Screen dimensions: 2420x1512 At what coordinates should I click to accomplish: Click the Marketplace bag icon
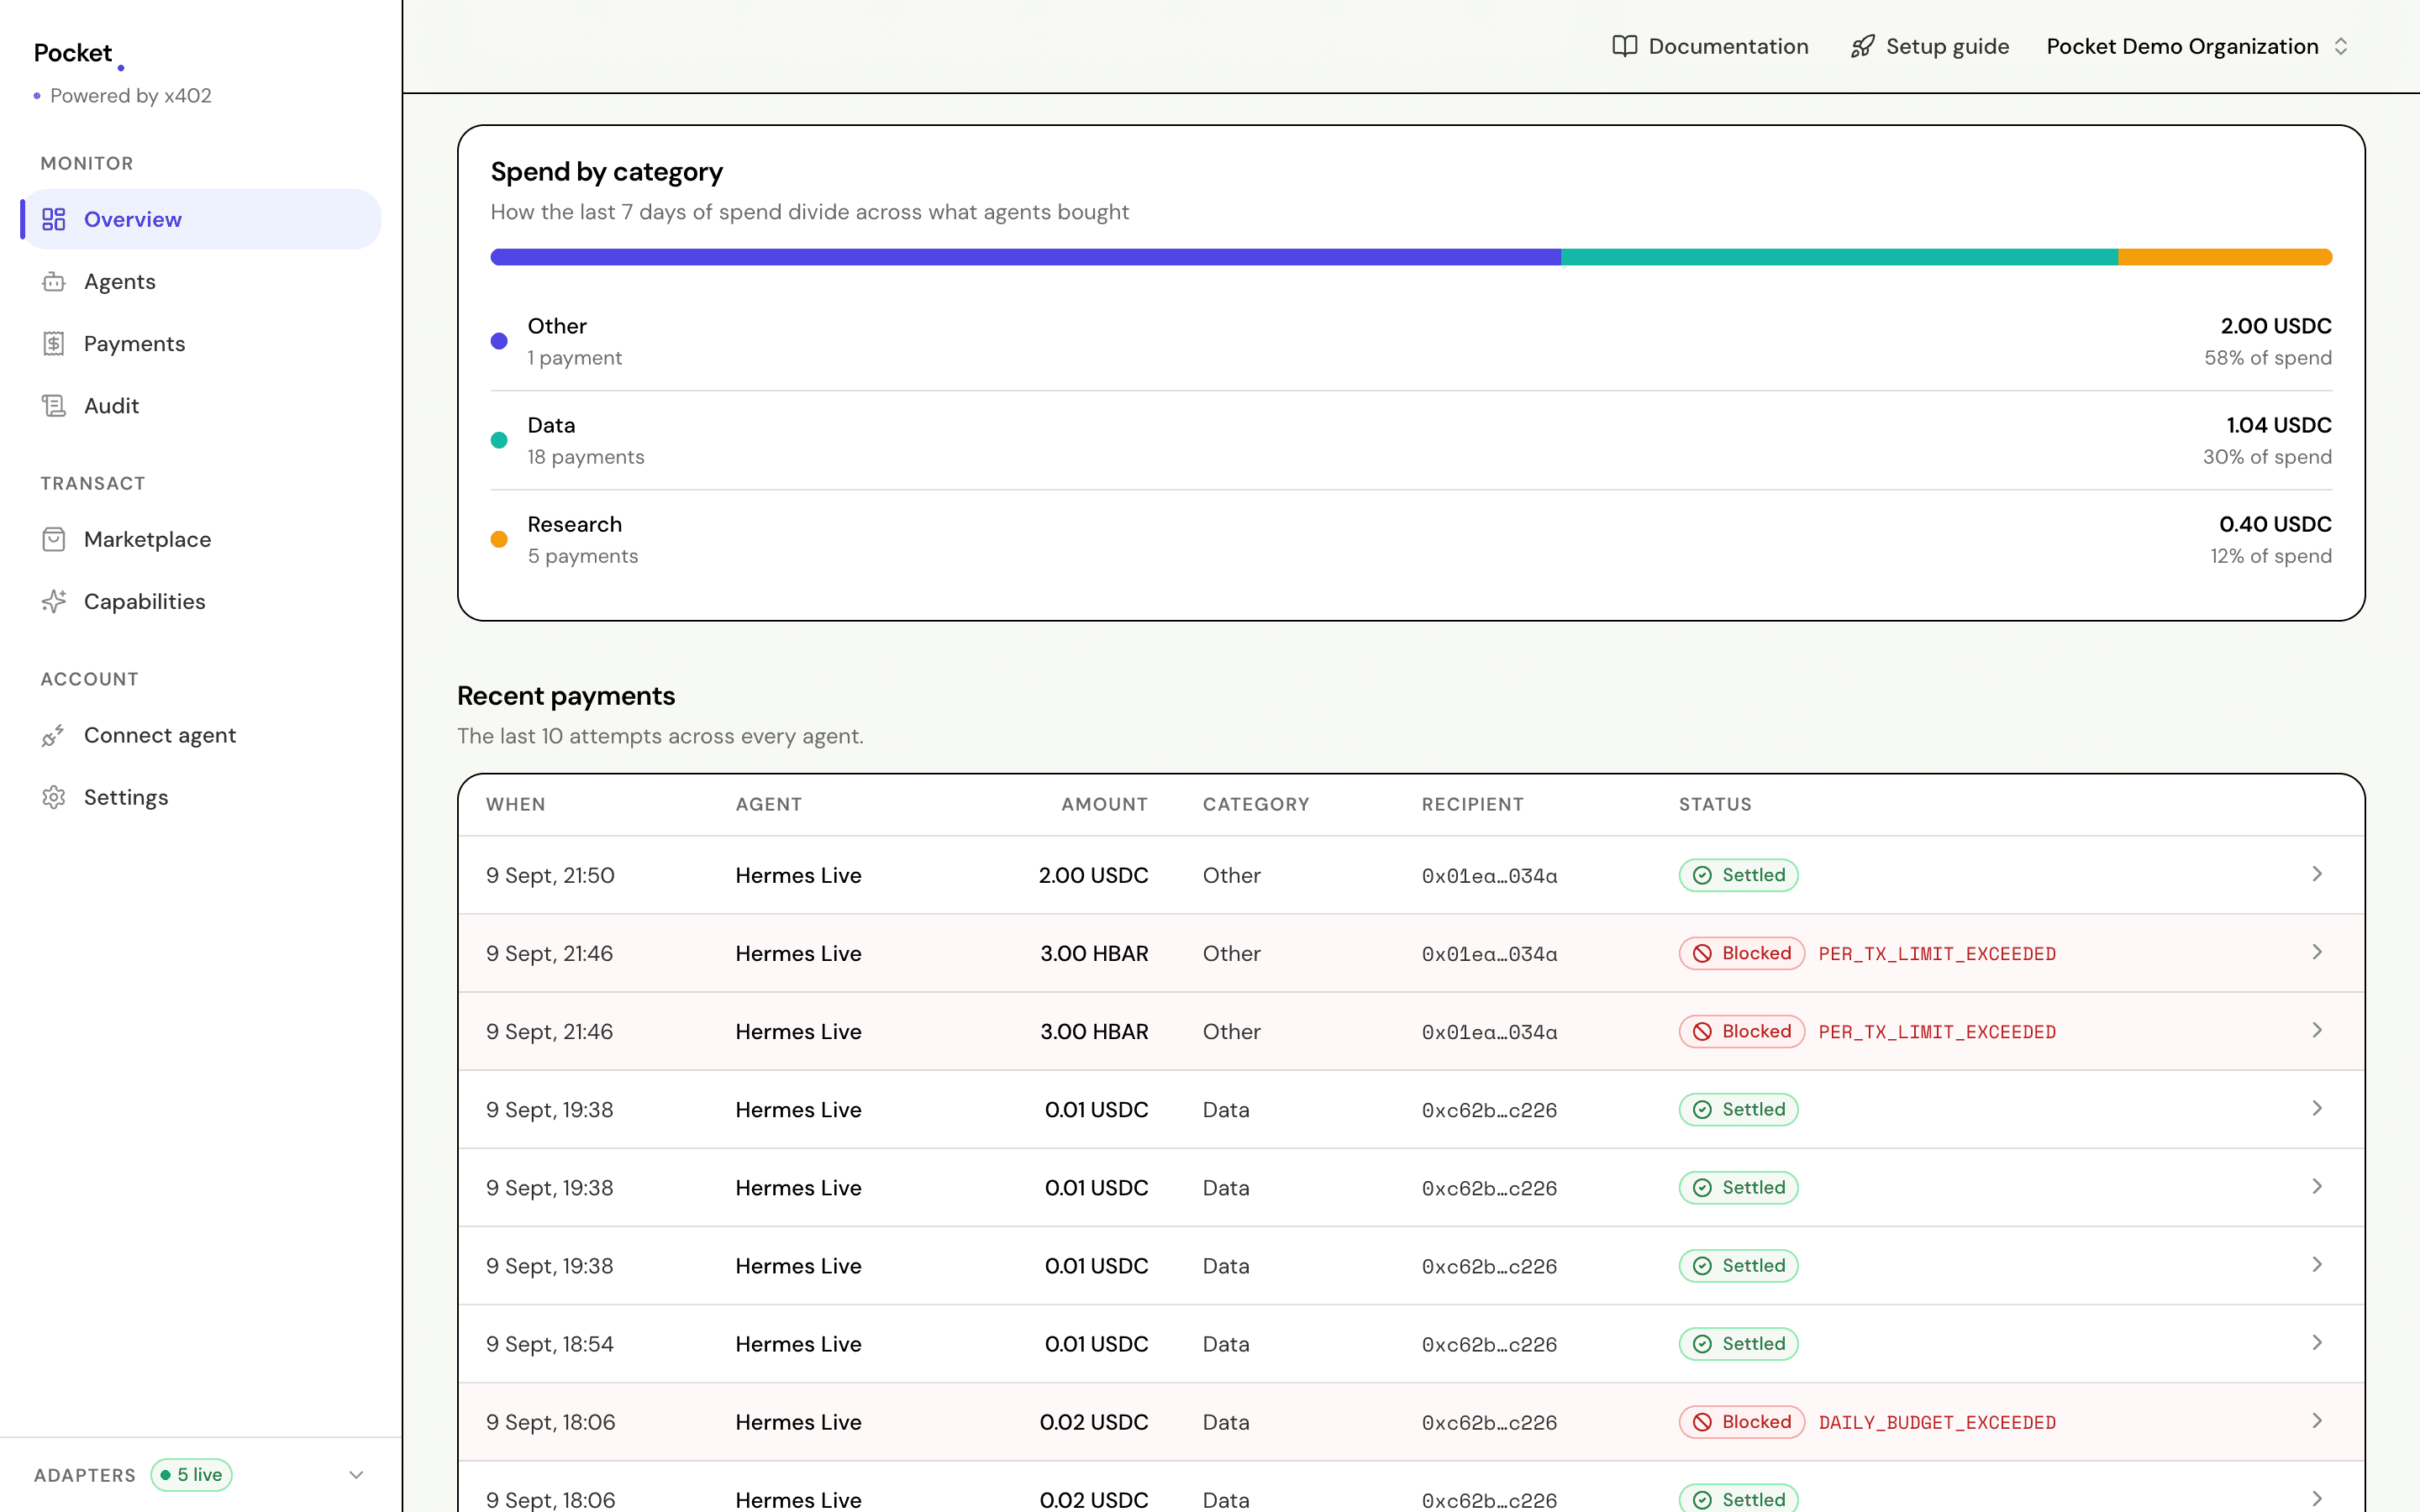[54, 540]
